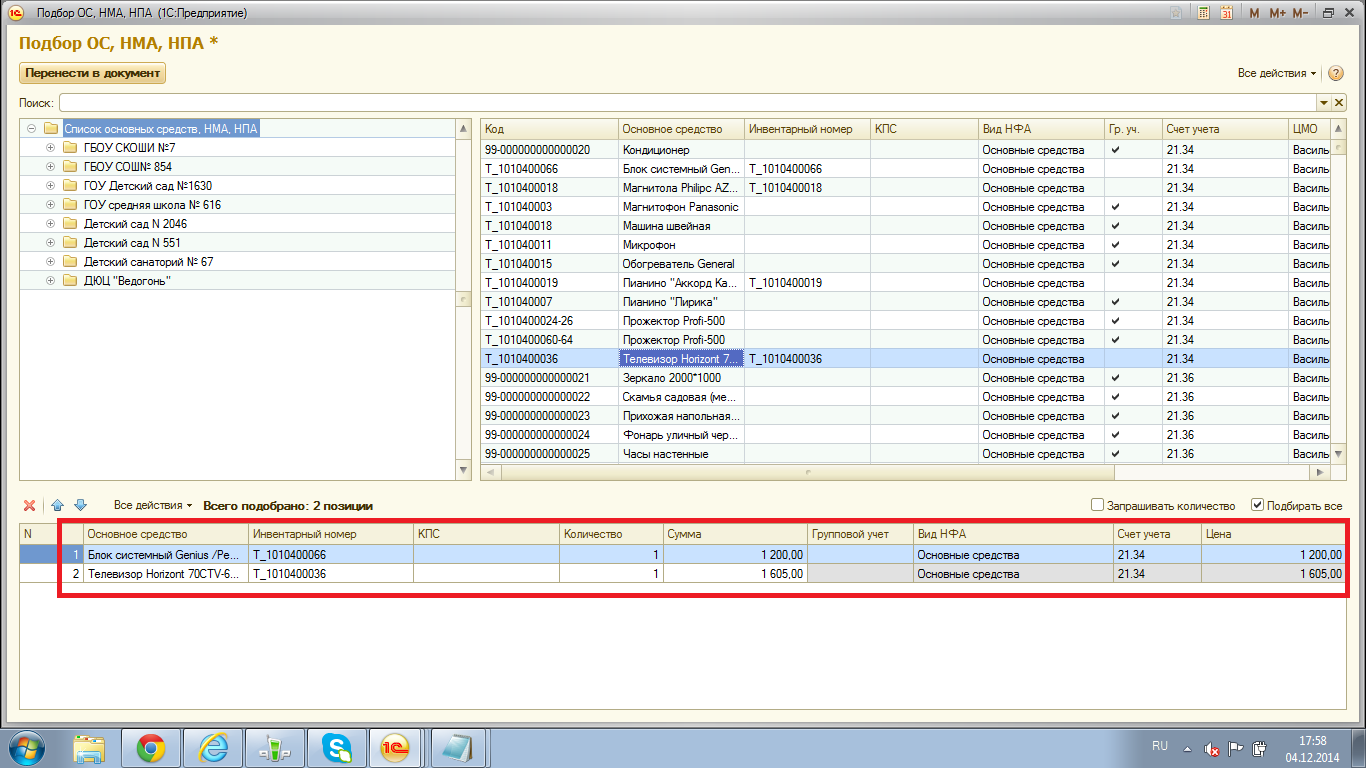Open top-right 'Все действия' menu
Viewport: 1366px width, 768px height.
[1277, 73]
